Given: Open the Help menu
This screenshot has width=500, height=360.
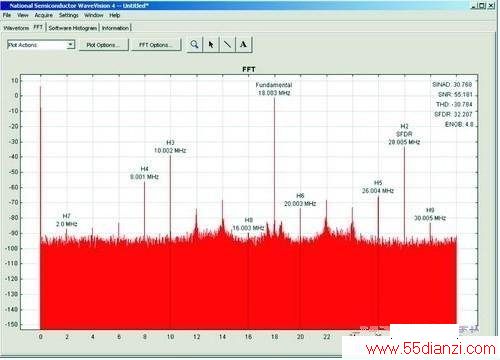Looking at the screenshot, I should [x=115, y=15].
